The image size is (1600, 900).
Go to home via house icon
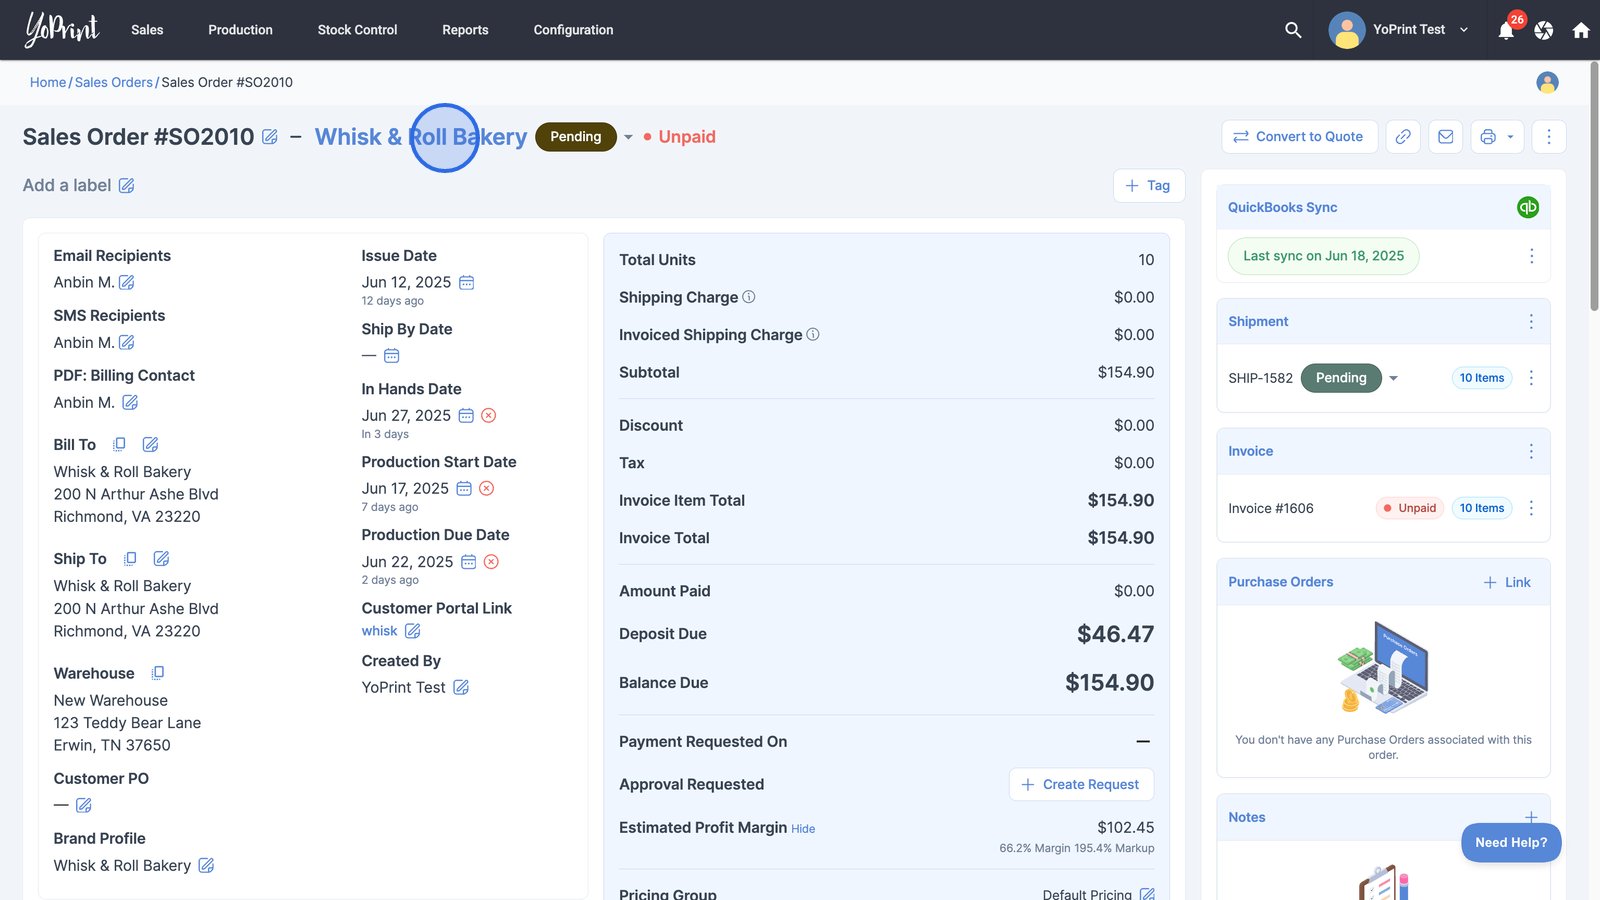click(x=1581, y=30)
